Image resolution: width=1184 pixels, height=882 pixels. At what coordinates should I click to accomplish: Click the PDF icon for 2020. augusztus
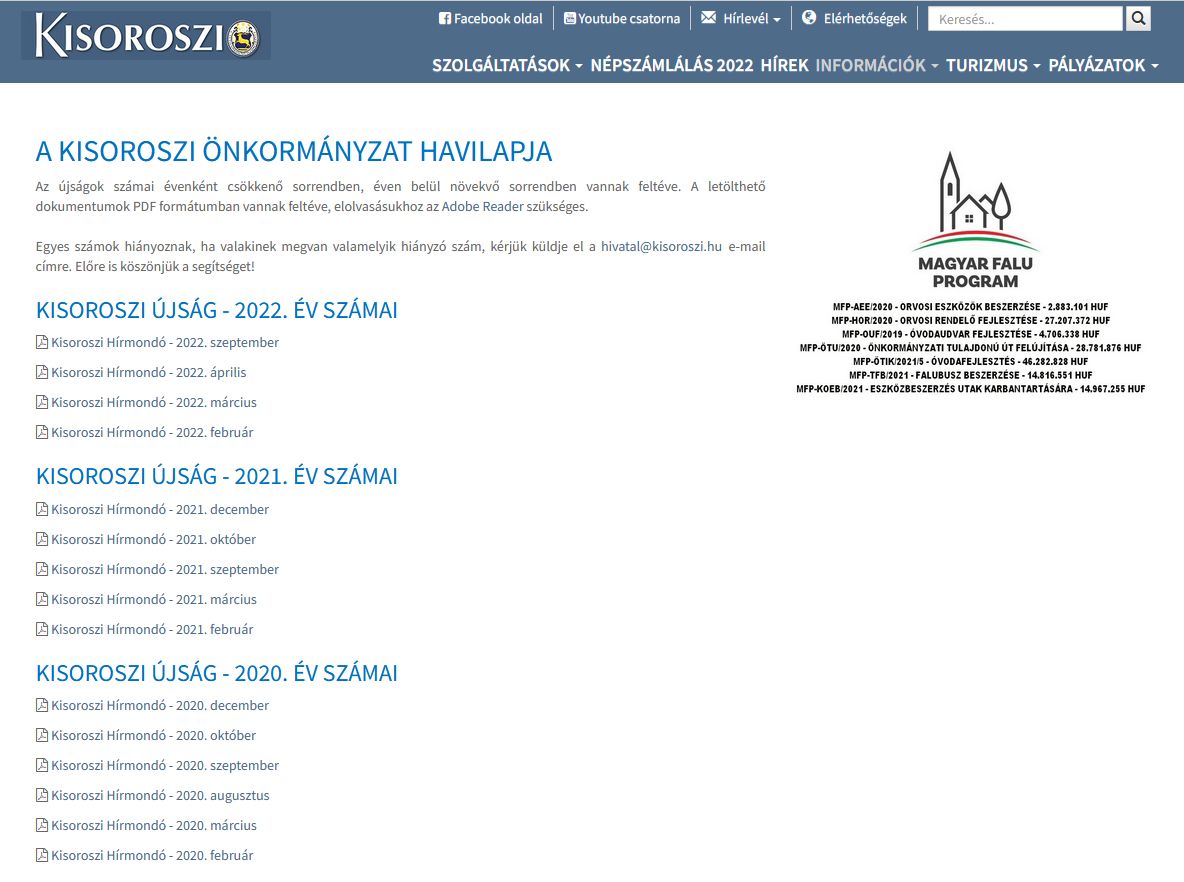pyautogui.click(x=42, y=795)
